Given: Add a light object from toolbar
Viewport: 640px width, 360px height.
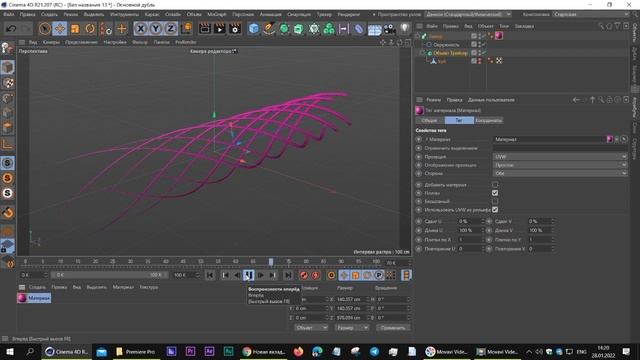Looking at the screenshot, I should (x=404, y=29).
